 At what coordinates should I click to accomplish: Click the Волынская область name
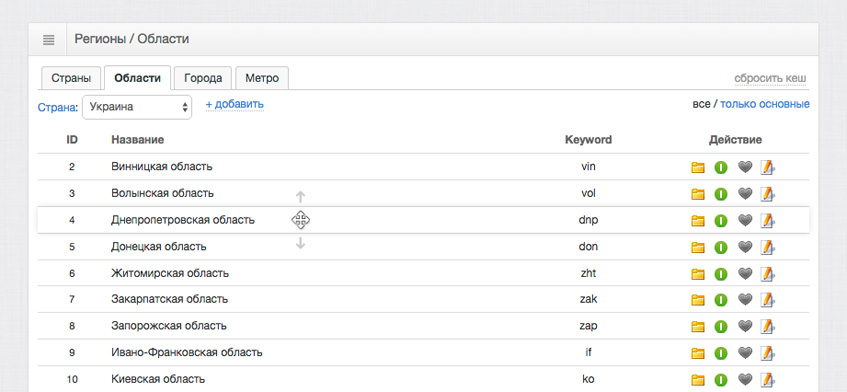point(163,193)
